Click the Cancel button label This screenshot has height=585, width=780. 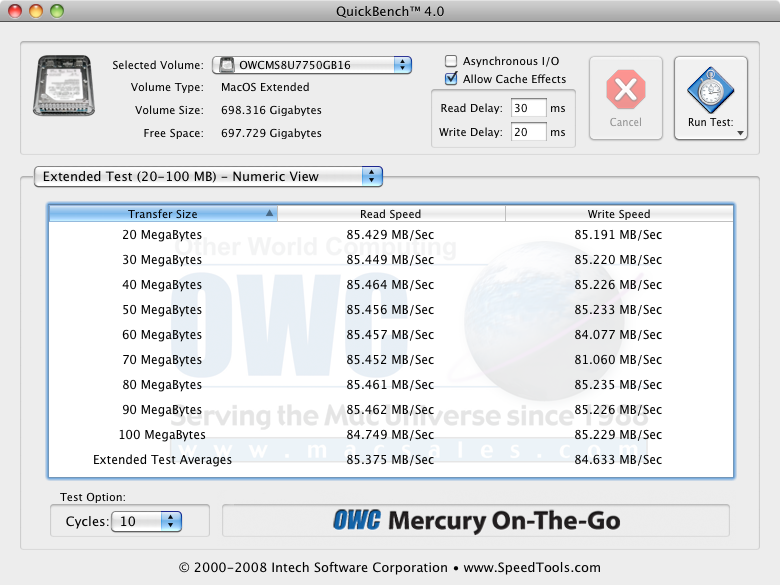[626, 122]
